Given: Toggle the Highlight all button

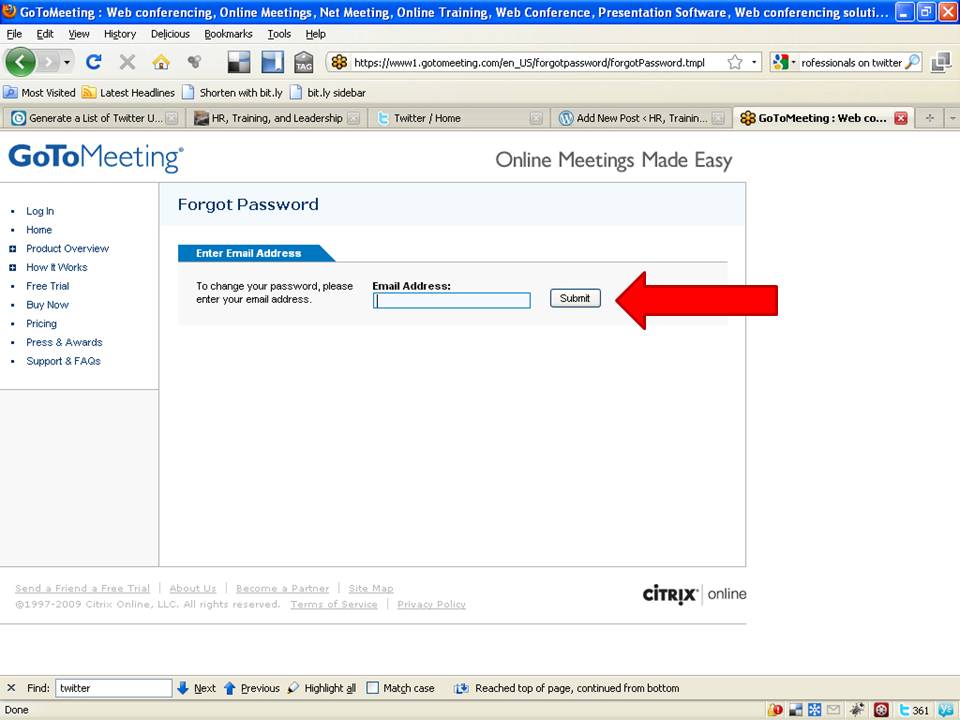Looking at the screenshot, I should coord(321,688).
